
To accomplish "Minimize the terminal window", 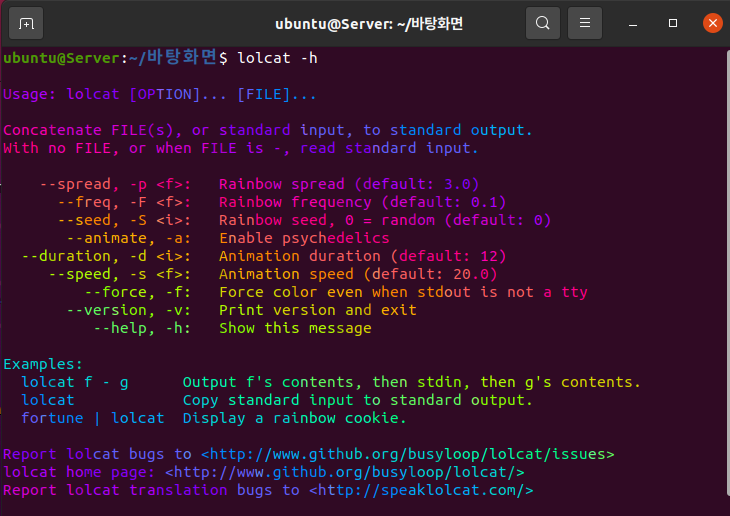I will point(633,23).
